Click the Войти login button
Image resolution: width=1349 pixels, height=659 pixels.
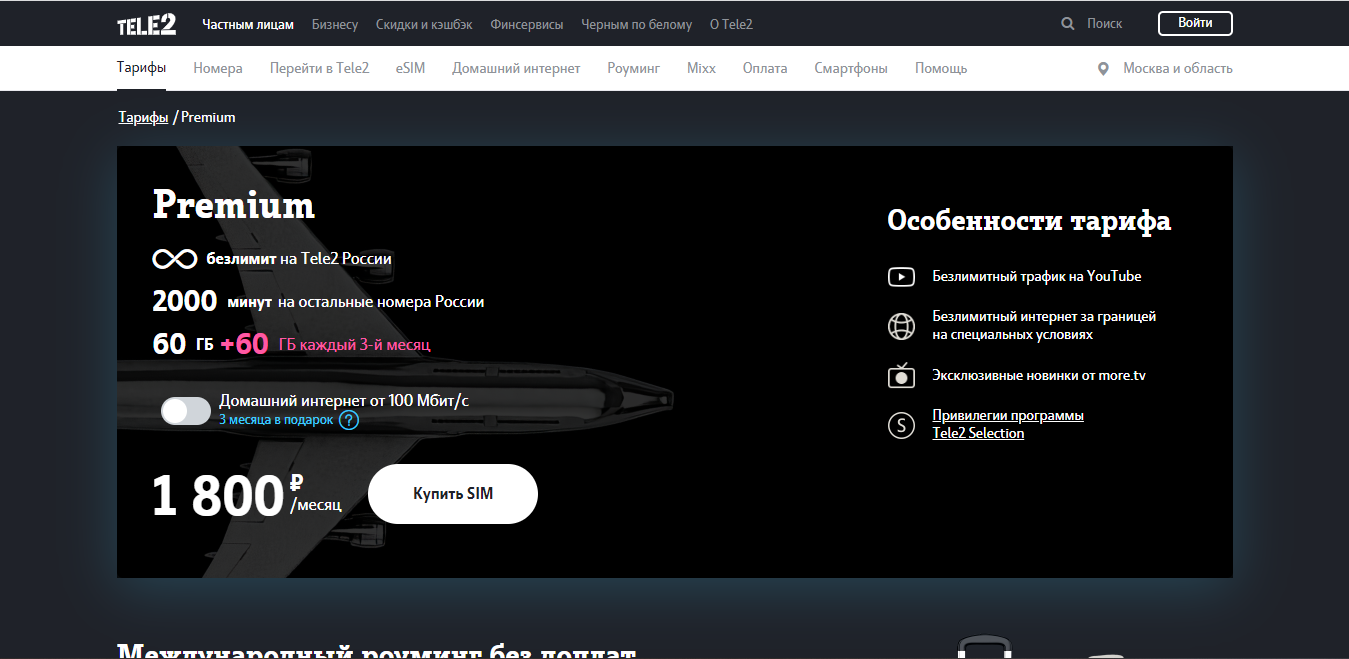coord(1194,23)
